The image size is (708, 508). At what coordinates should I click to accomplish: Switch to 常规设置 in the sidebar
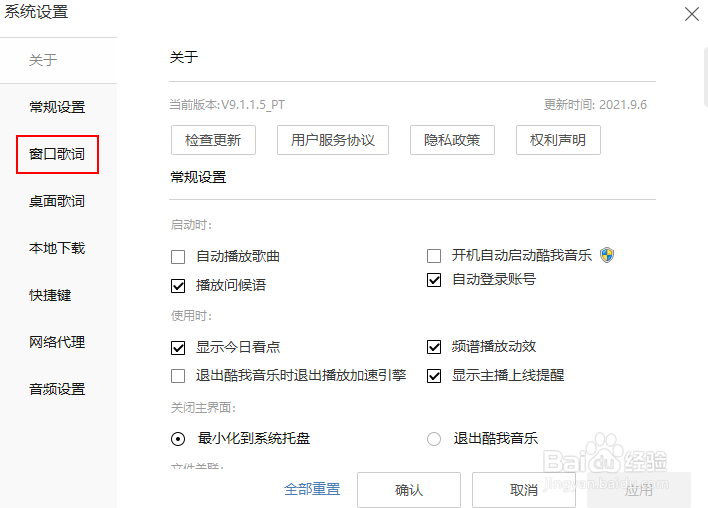tap(57, 107)
